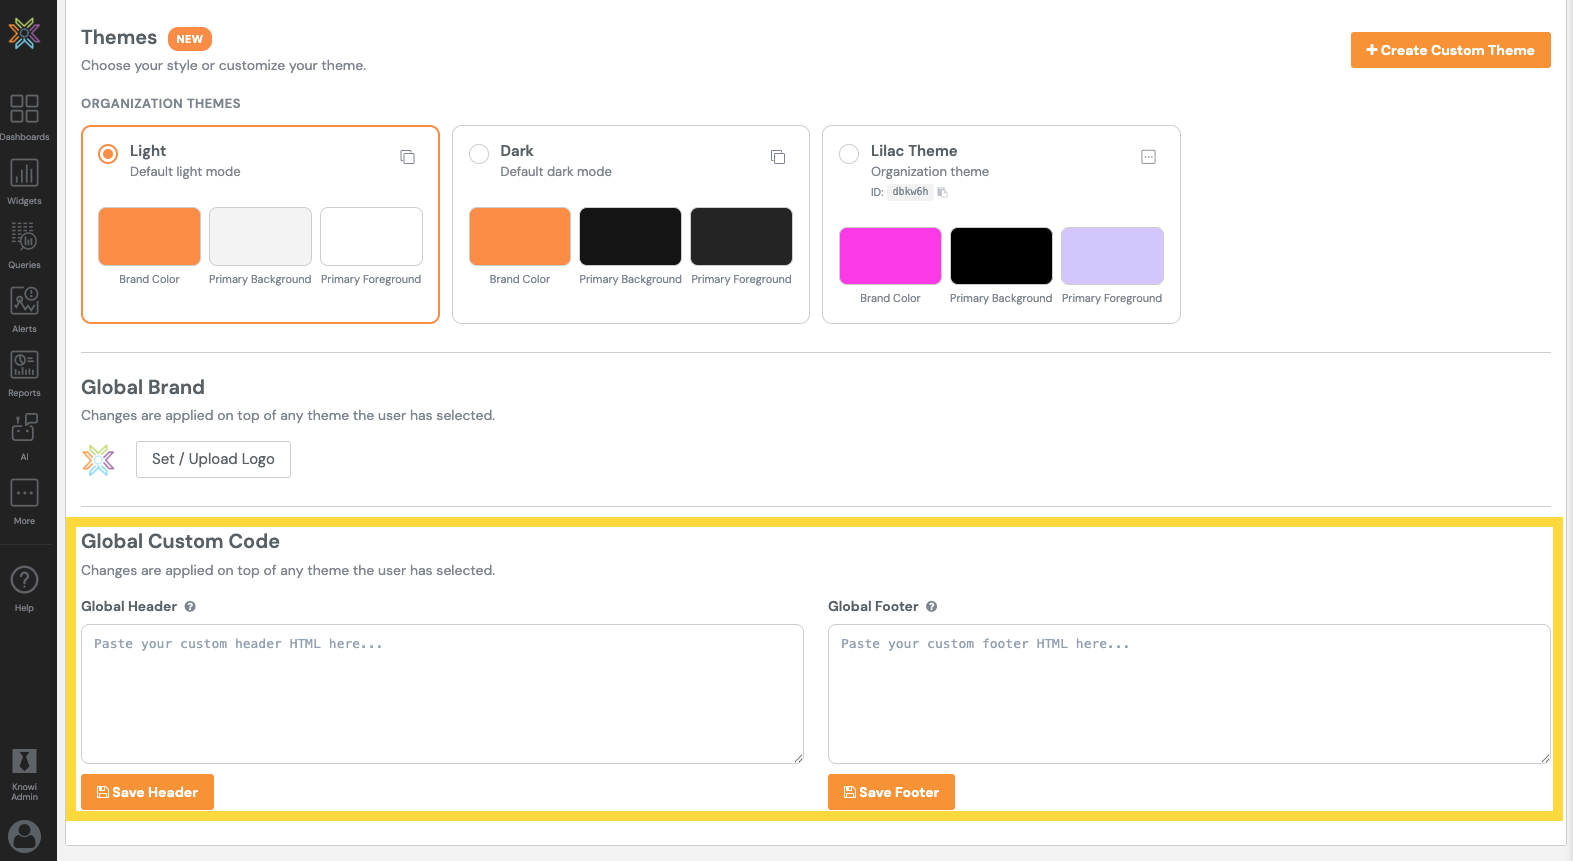Click into the Global Header HTML textarea
This screenshot has width=1573, height=861.
tap(442, 694)
